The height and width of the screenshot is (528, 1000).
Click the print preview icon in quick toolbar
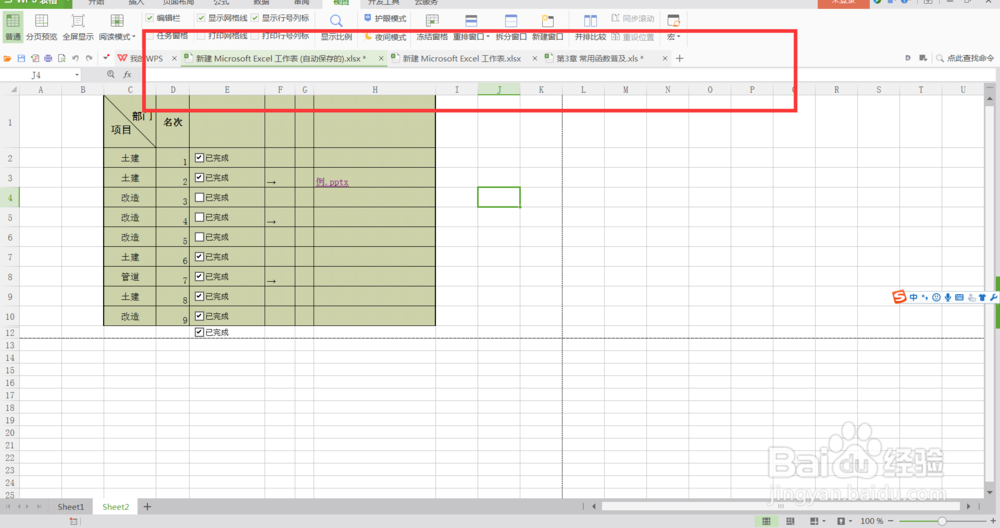[62, 58]
